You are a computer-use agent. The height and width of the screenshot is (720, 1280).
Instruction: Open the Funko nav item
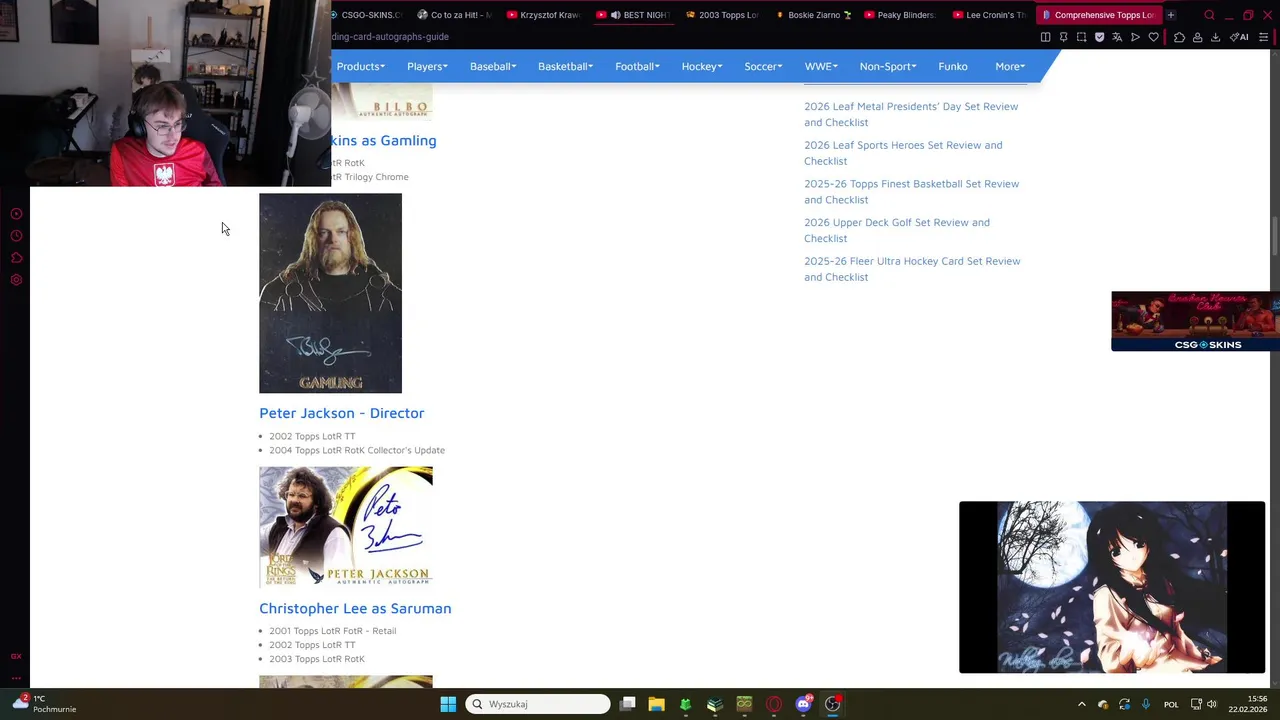[953, 66]
